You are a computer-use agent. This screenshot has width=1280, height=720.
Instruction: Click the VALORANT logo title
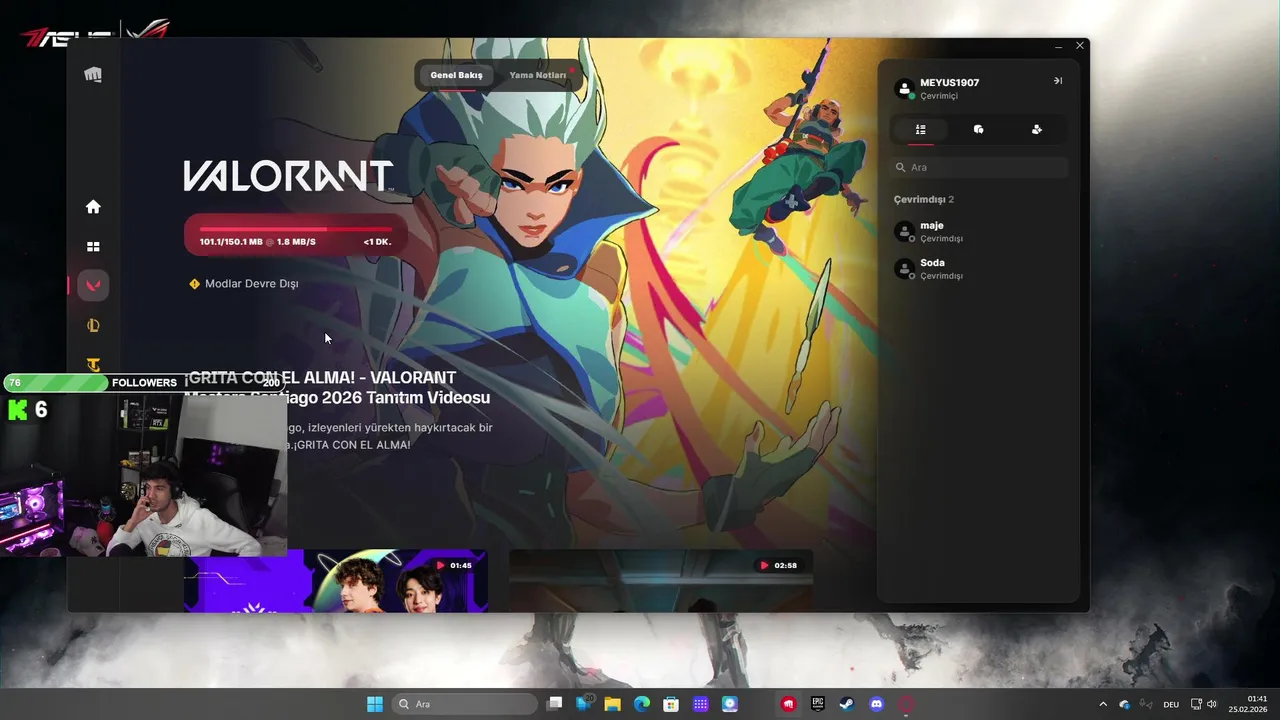tap(288, 175)
